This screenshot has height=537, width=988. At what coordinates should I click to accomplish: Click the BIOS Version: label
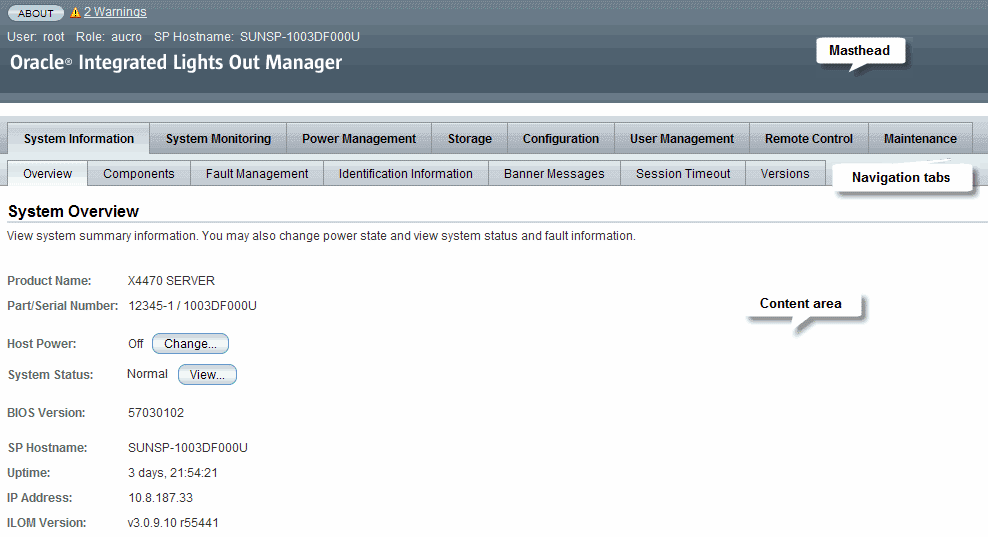click(46, 413)
